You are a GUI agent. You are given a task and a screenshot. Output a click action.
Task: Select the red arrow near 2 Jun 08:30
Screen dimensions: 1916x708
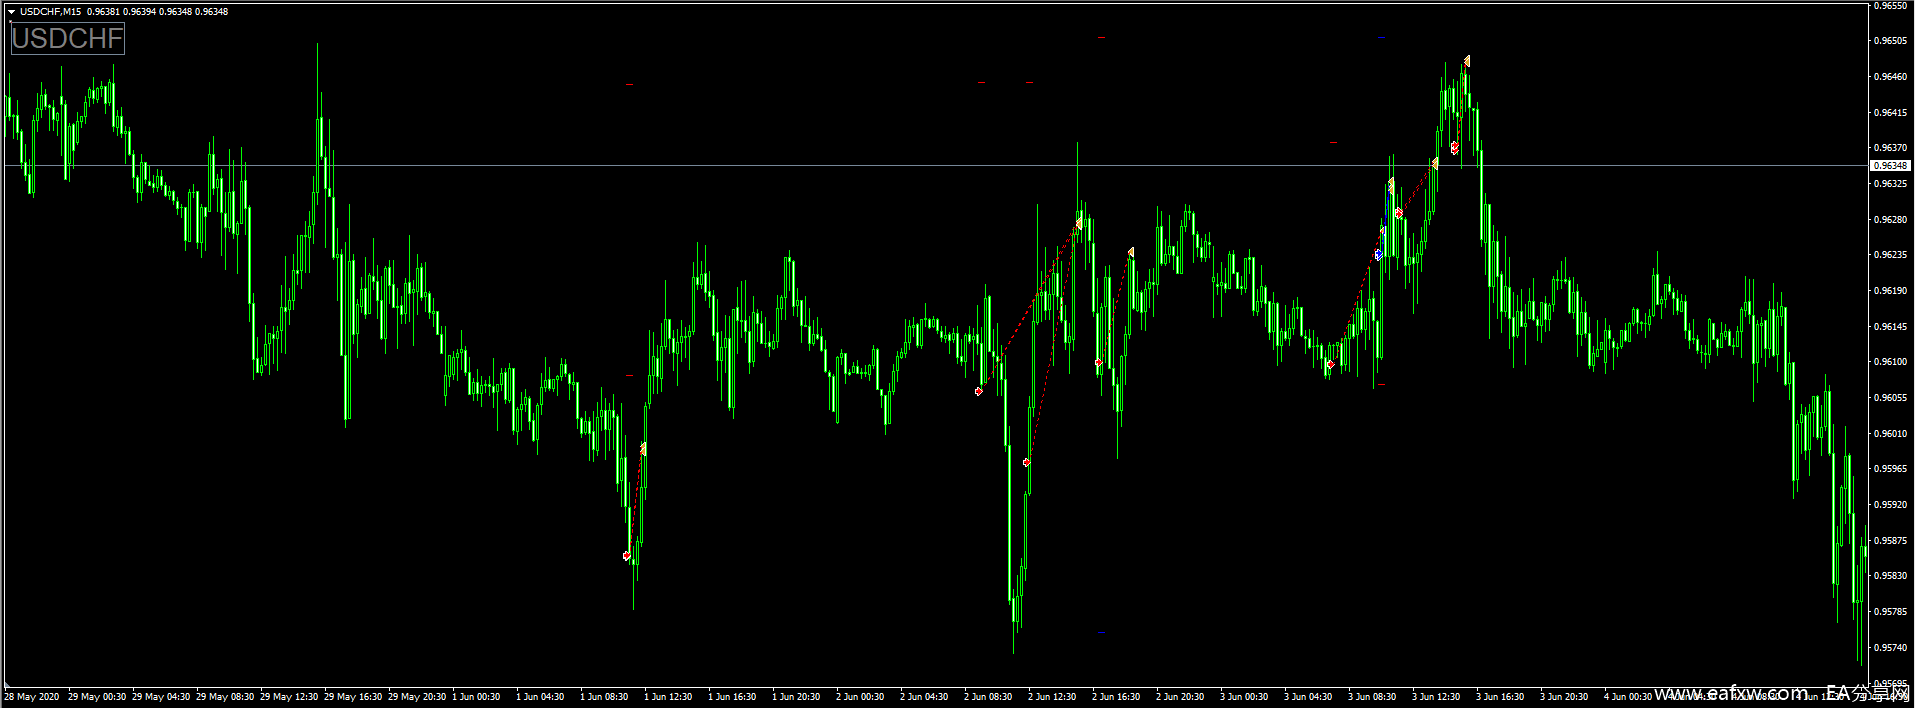pos(978,391)
